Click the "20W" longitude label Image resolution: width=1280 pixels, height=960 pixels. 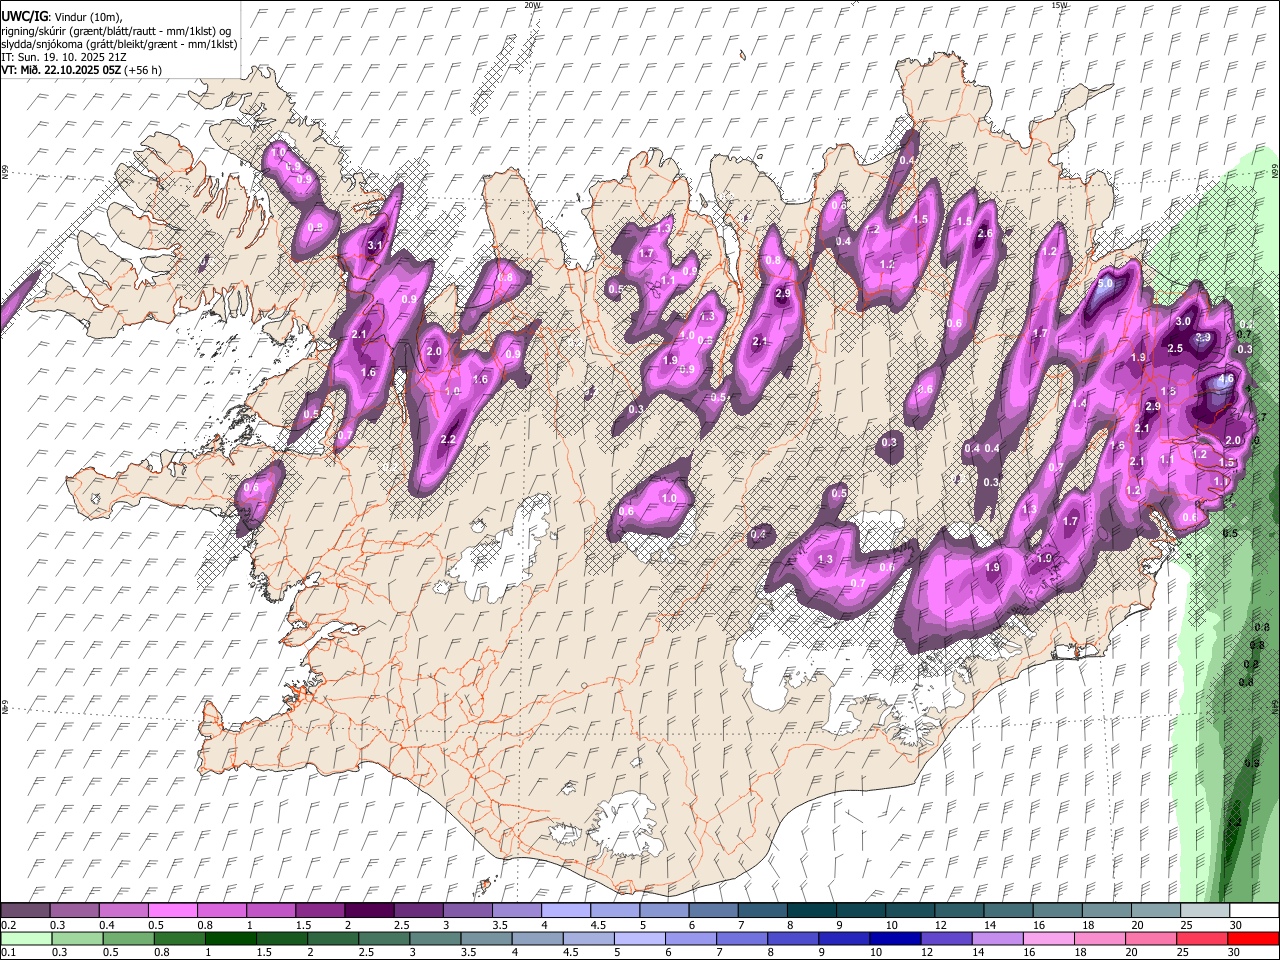tap(532, 5)
